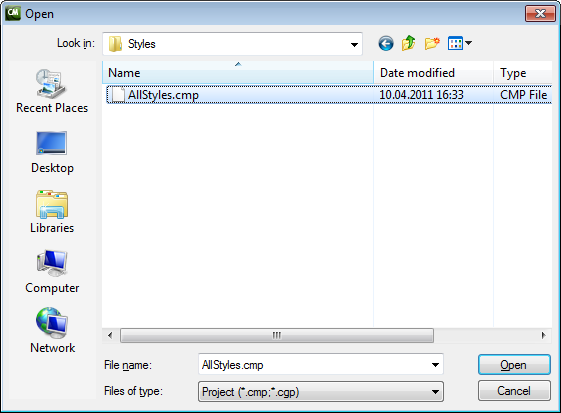Screen dimensions: 561x413
Task: Open the View Menu icon
Action: (460, 44)
